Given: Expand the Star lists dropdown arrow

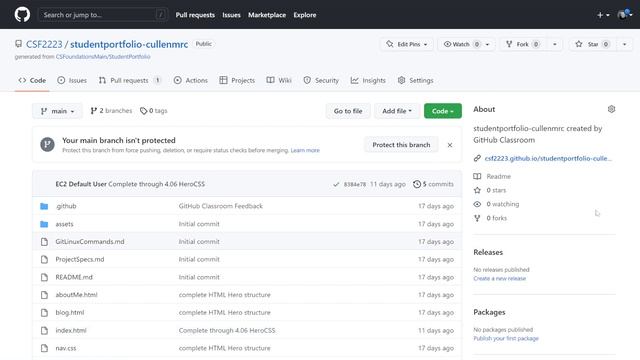Looking at the screenshot, I should [624, 44].
